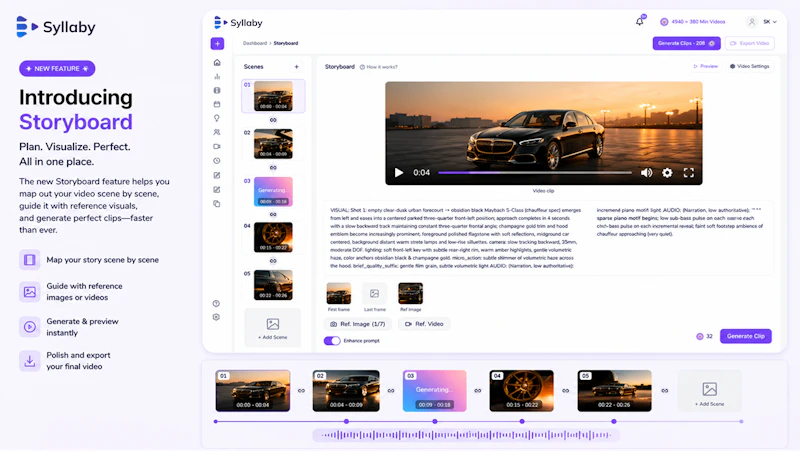800x451 pixels.
Task: Select scene 02 thumbnail in Scenes panel
Action: coord(273,143)
